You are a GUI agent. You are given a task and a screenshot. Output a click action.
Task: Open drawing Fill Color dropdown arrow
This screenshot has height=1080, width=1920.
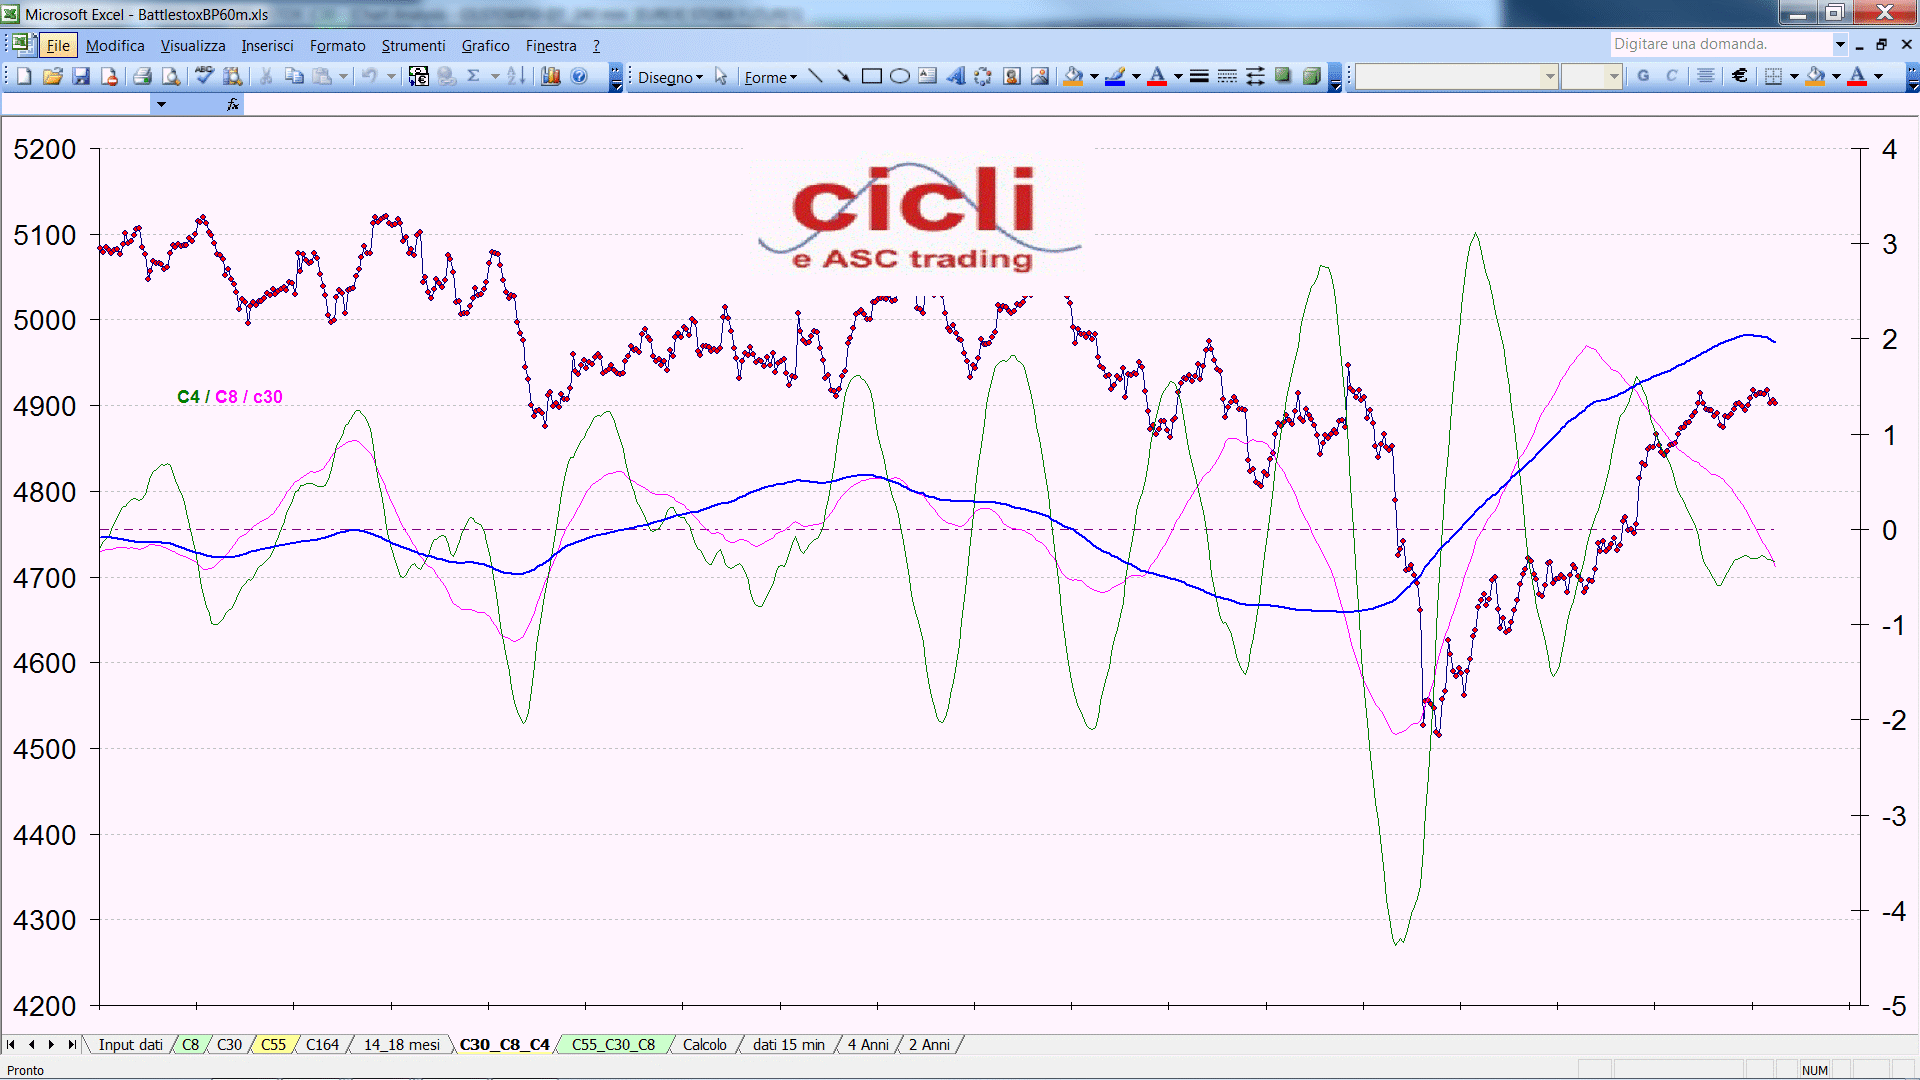1094,77
